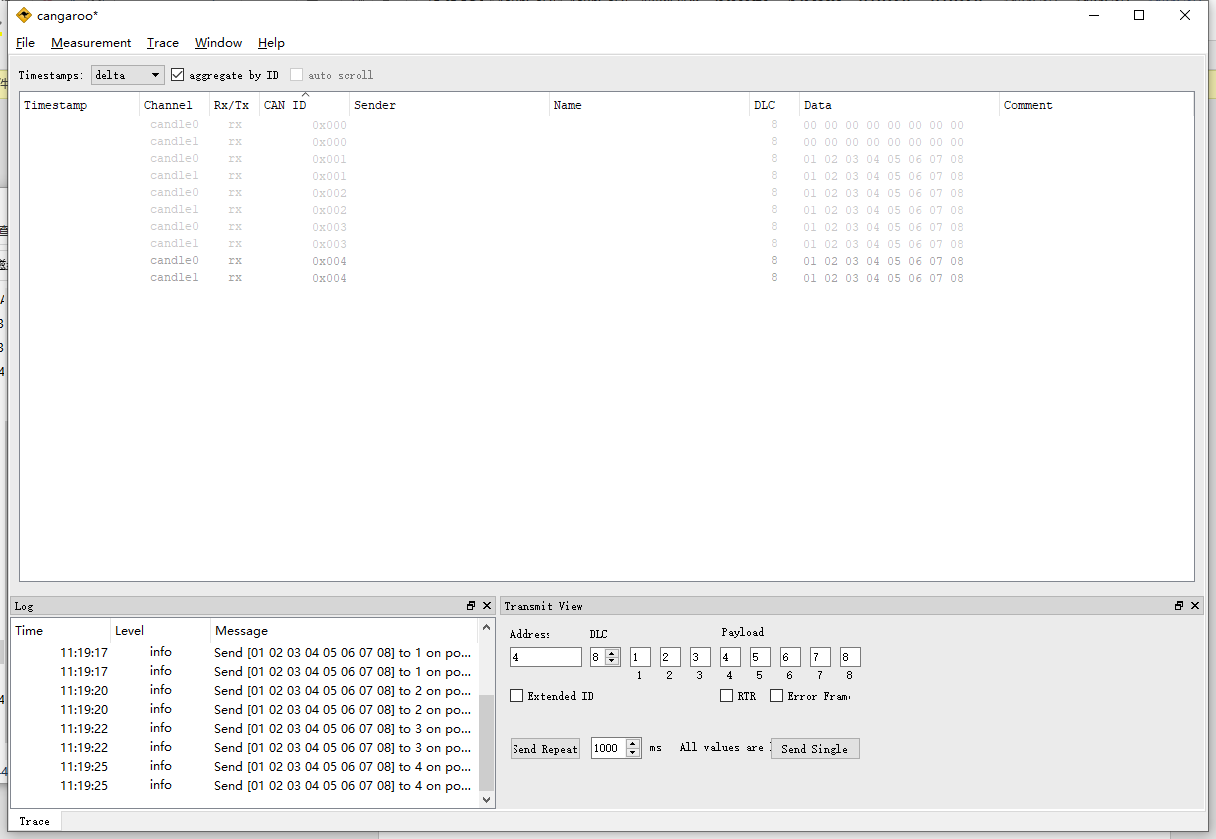Close the Transmit View panel

click(x=1195, y=606)
